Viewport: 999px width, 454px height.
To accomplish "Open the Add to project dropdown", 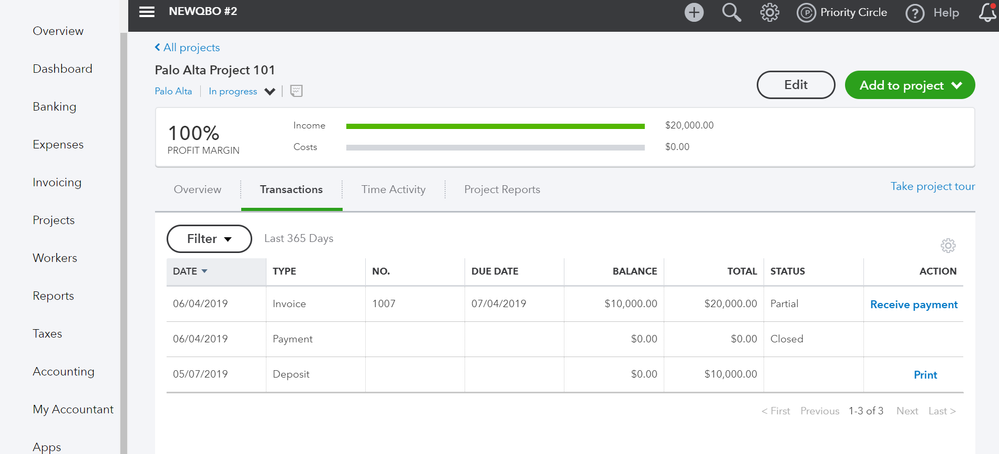I will pos(909,85).
